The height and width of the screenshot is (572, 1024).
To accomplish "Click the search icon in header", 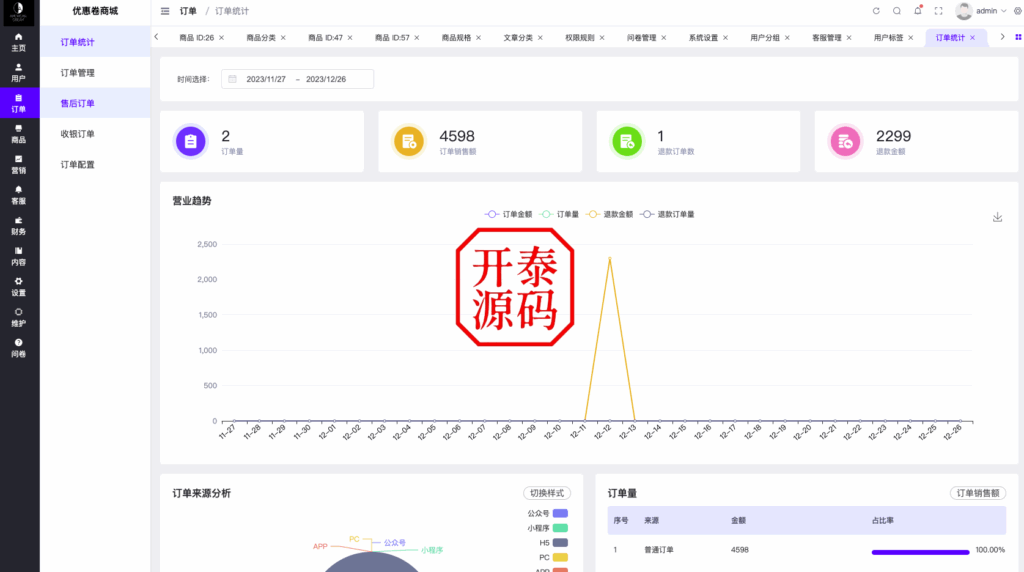I will tap(897, 11).
